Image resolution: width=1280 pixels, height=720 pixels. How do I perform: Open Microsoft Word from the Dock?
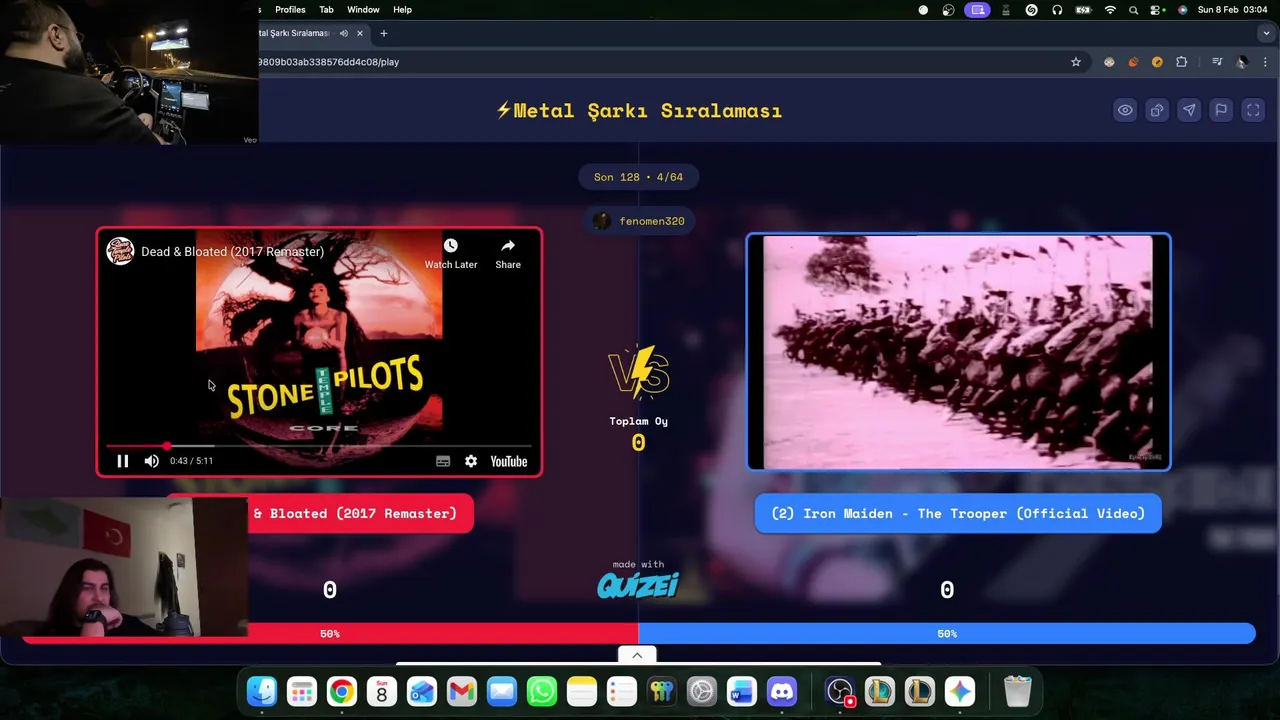click(742, 691)
